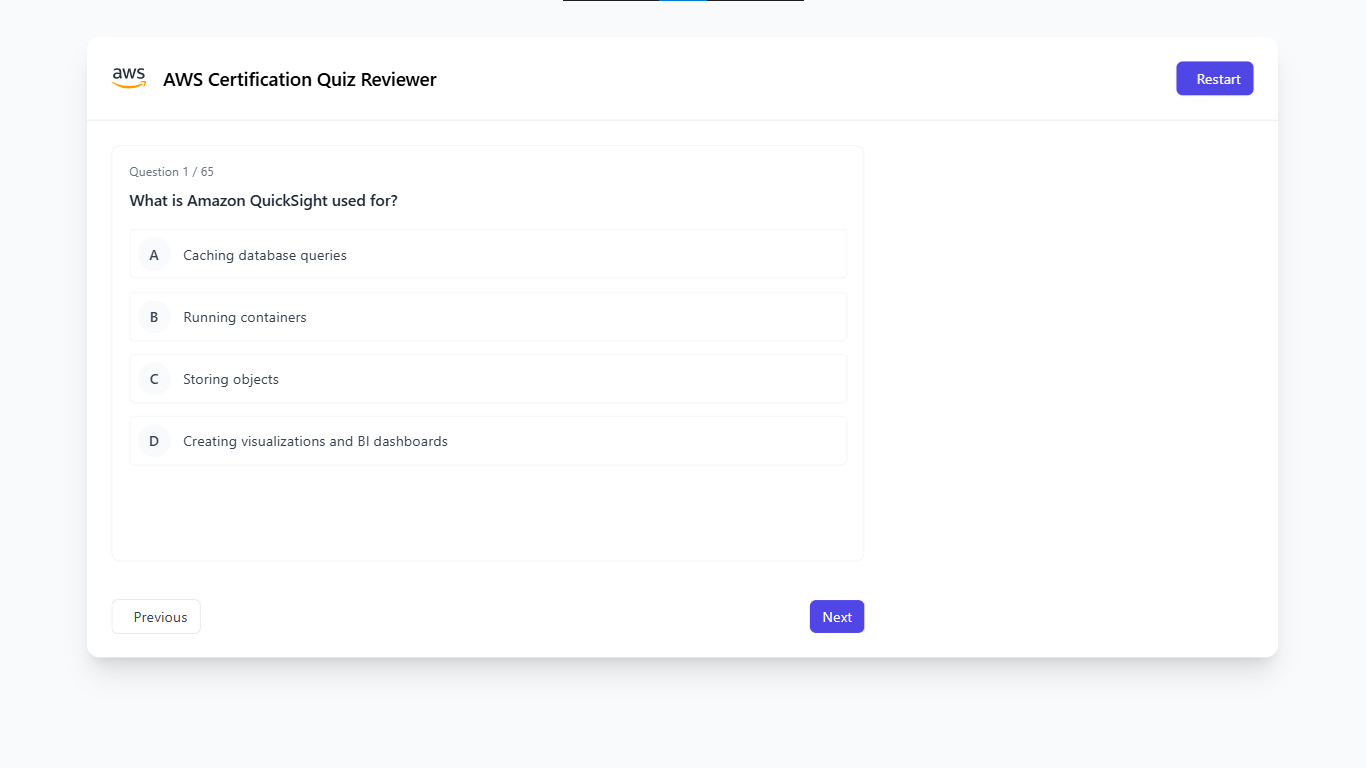Click the AWS logo in the header
Screen dimensions: 1366x768
[129, 79]
